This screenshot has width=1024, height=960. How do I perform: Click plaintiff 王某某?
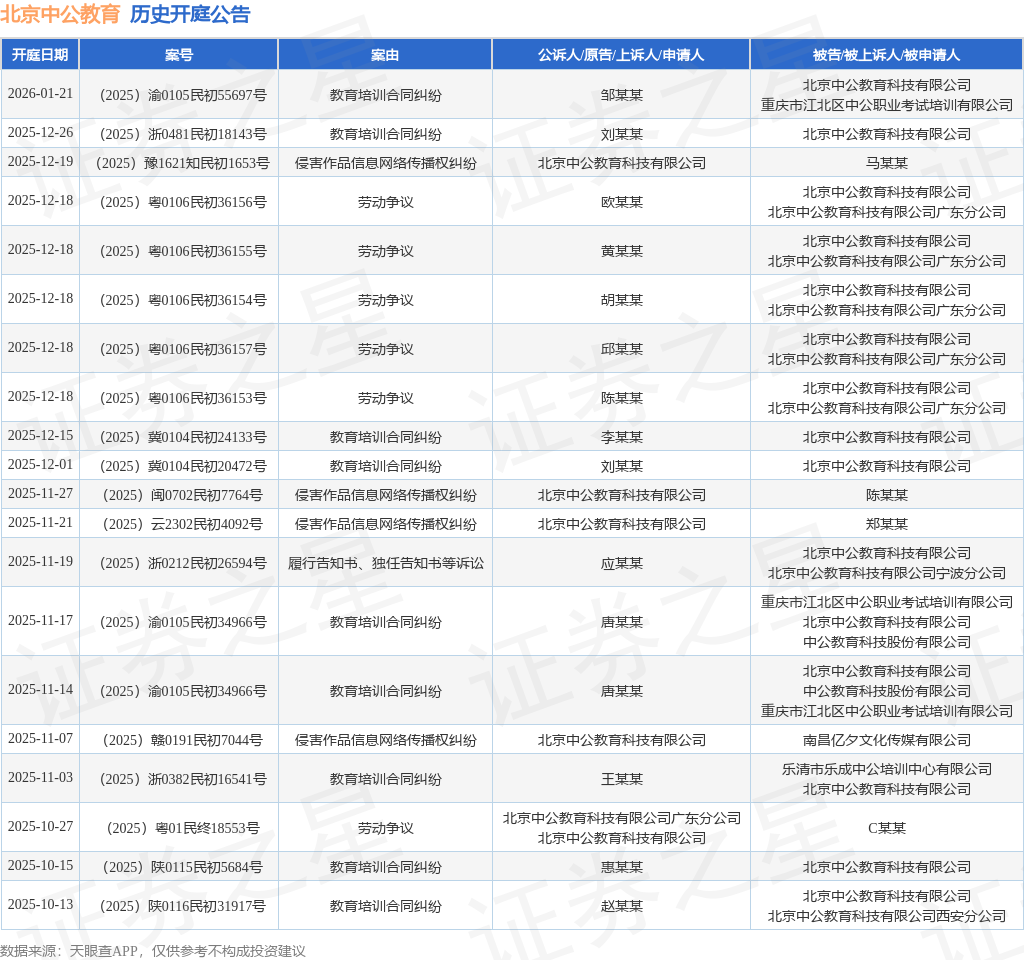click(x=622, y=779)
